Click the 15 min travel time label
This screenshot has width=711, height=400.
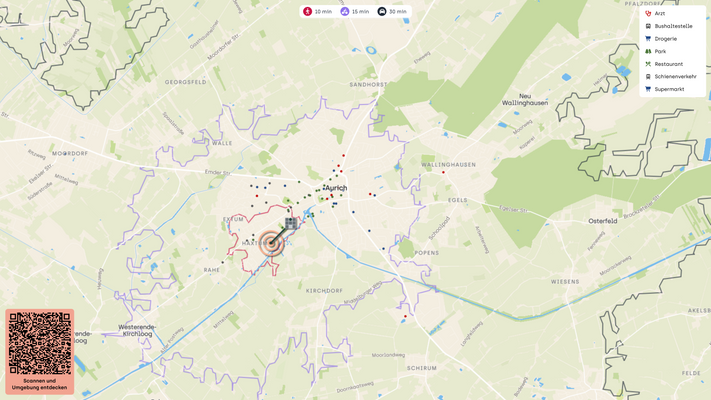[x=360, y=12]
